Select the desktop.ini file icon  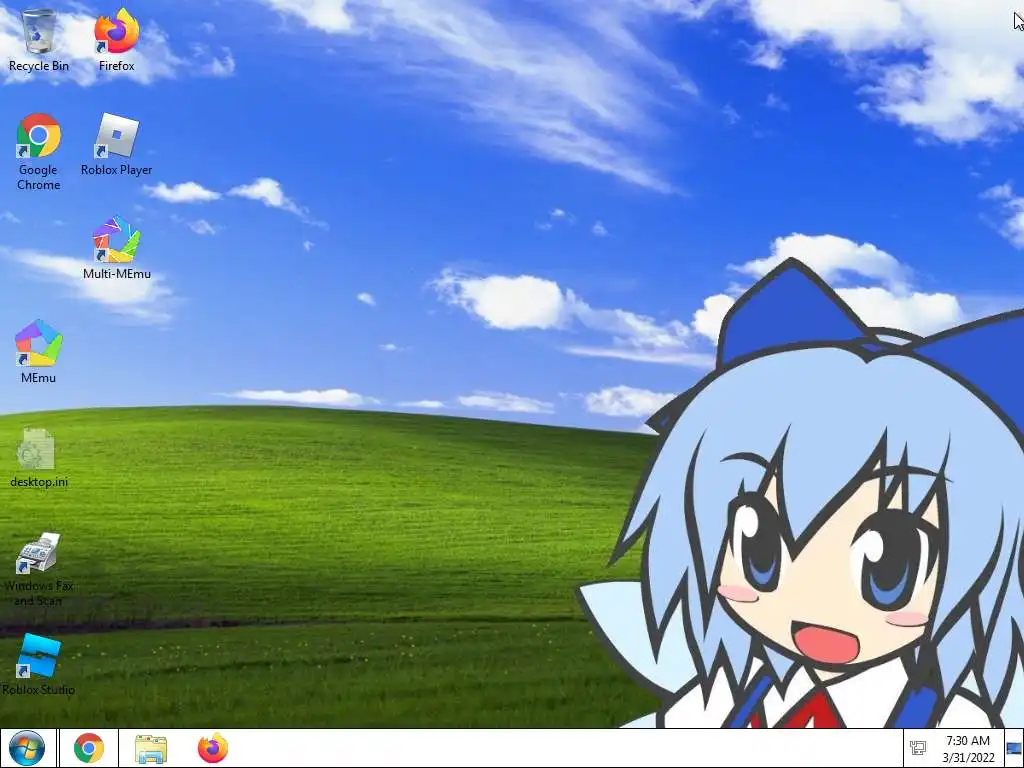[x=39, y=457]
